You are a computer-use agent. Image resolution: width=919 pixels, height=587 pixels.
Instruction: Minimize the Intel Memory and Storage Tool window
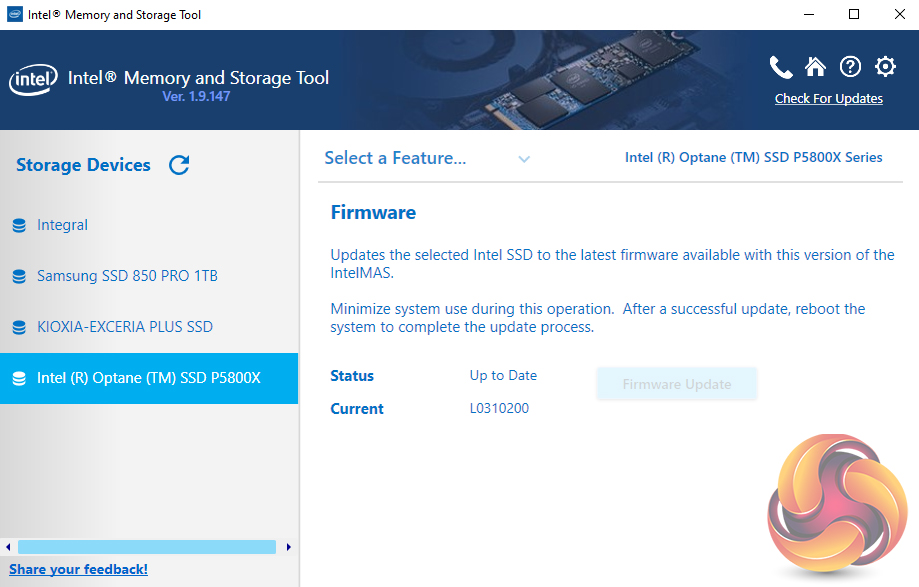click(809, 14)
